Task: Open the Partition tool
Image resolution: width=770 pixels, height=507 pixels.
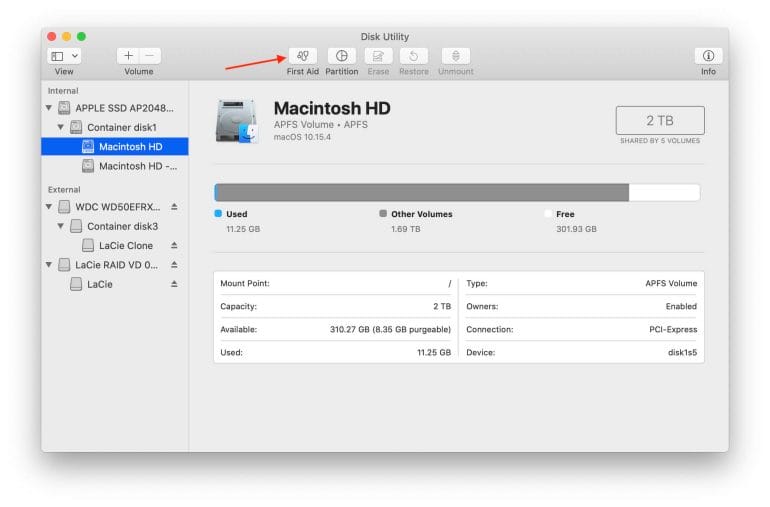Action: tap(341, 57)
